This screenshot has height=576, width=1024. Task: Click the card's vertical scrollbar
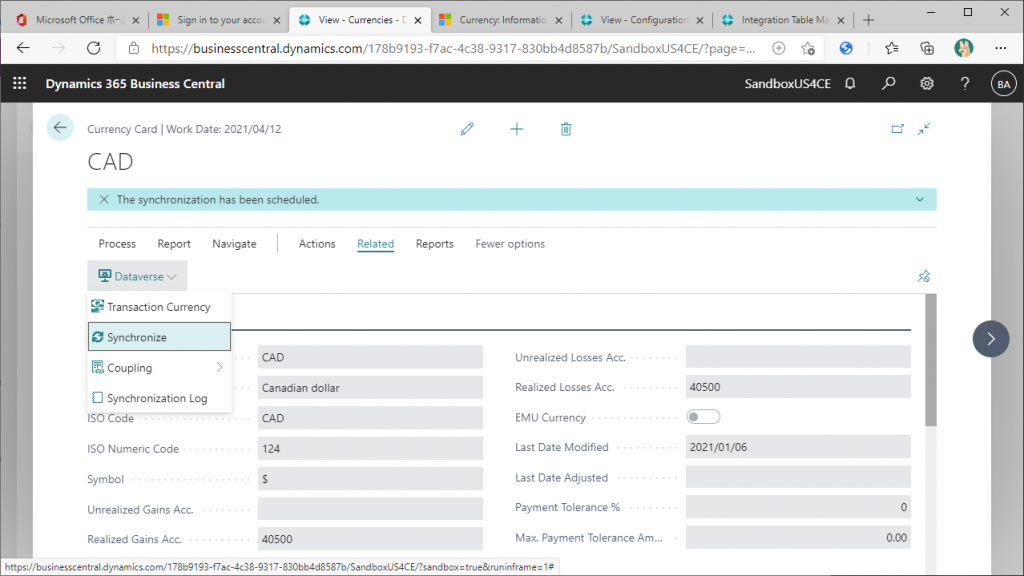click(931, 360)
